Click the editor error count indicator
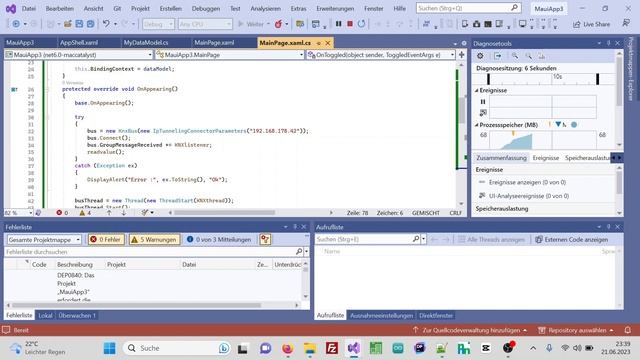 click(x=62, y=213)
